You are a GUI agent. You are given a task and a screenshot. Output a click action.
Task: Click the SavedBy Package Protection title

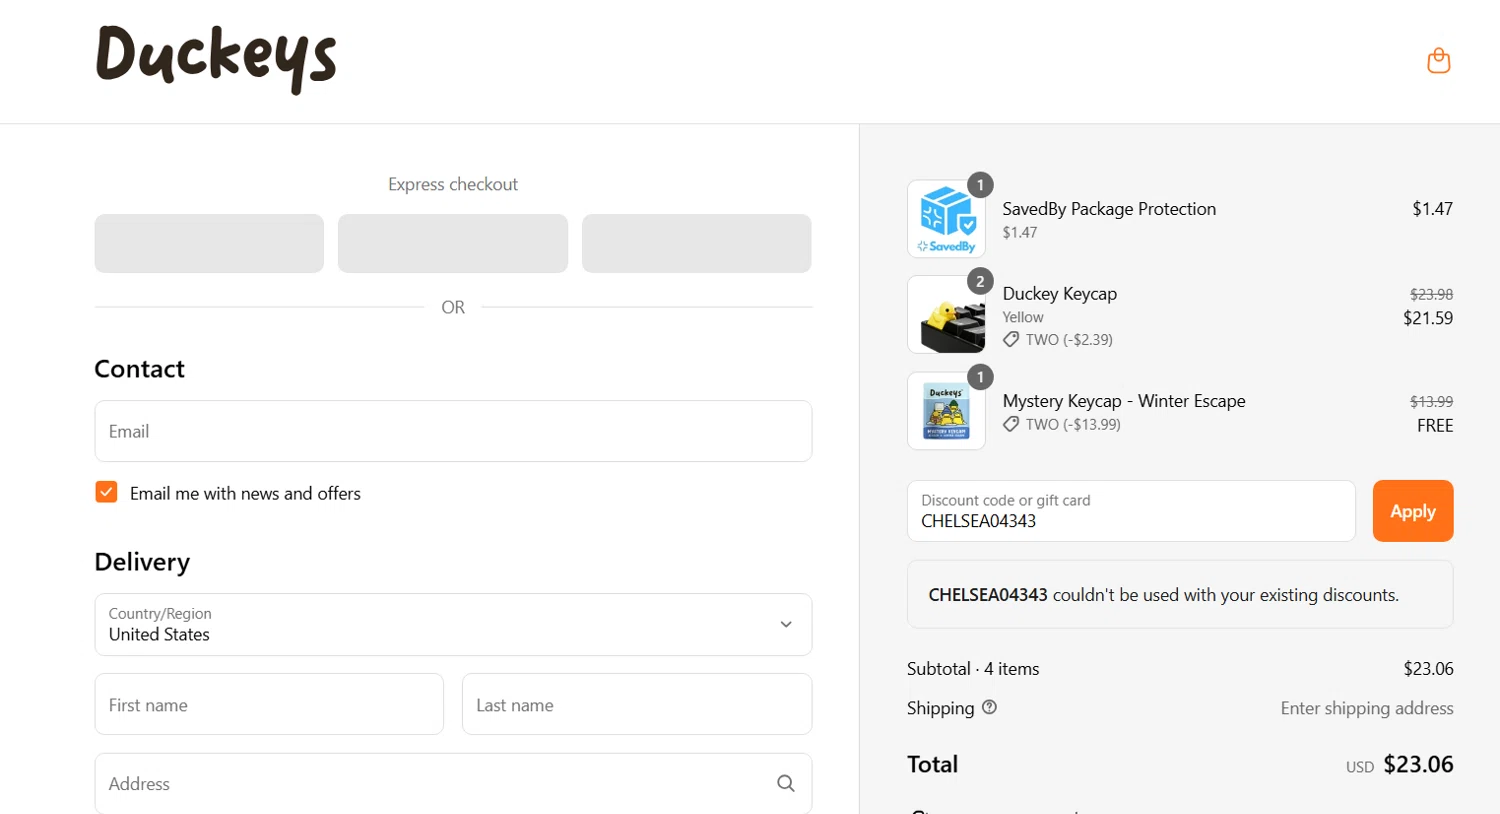pyautogui.click(x=1109, y=208)
